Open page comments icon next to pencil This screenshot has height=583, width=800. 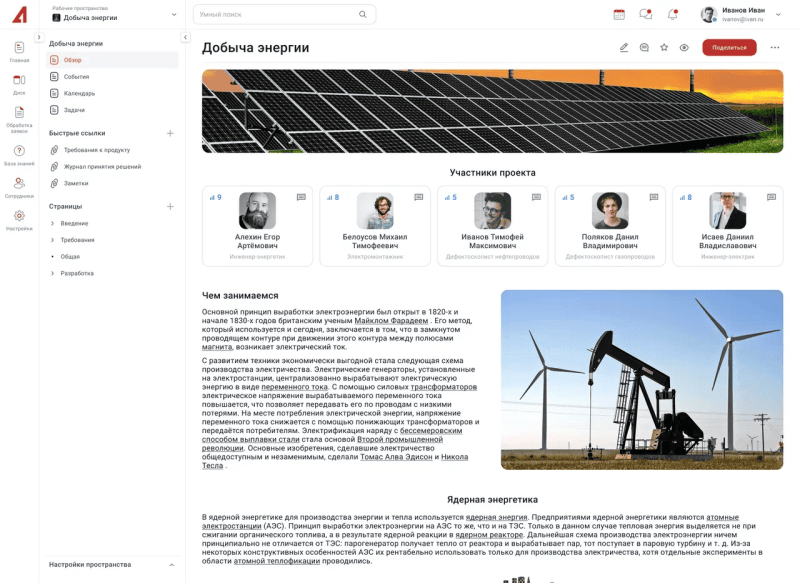click(644, 47)
